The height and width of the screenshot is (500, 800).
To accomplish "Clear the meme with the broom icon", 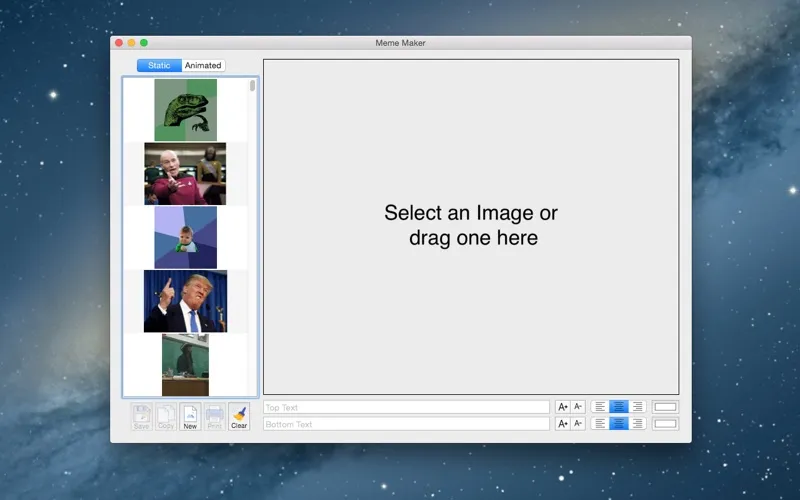I will click(x=239, y=416).
